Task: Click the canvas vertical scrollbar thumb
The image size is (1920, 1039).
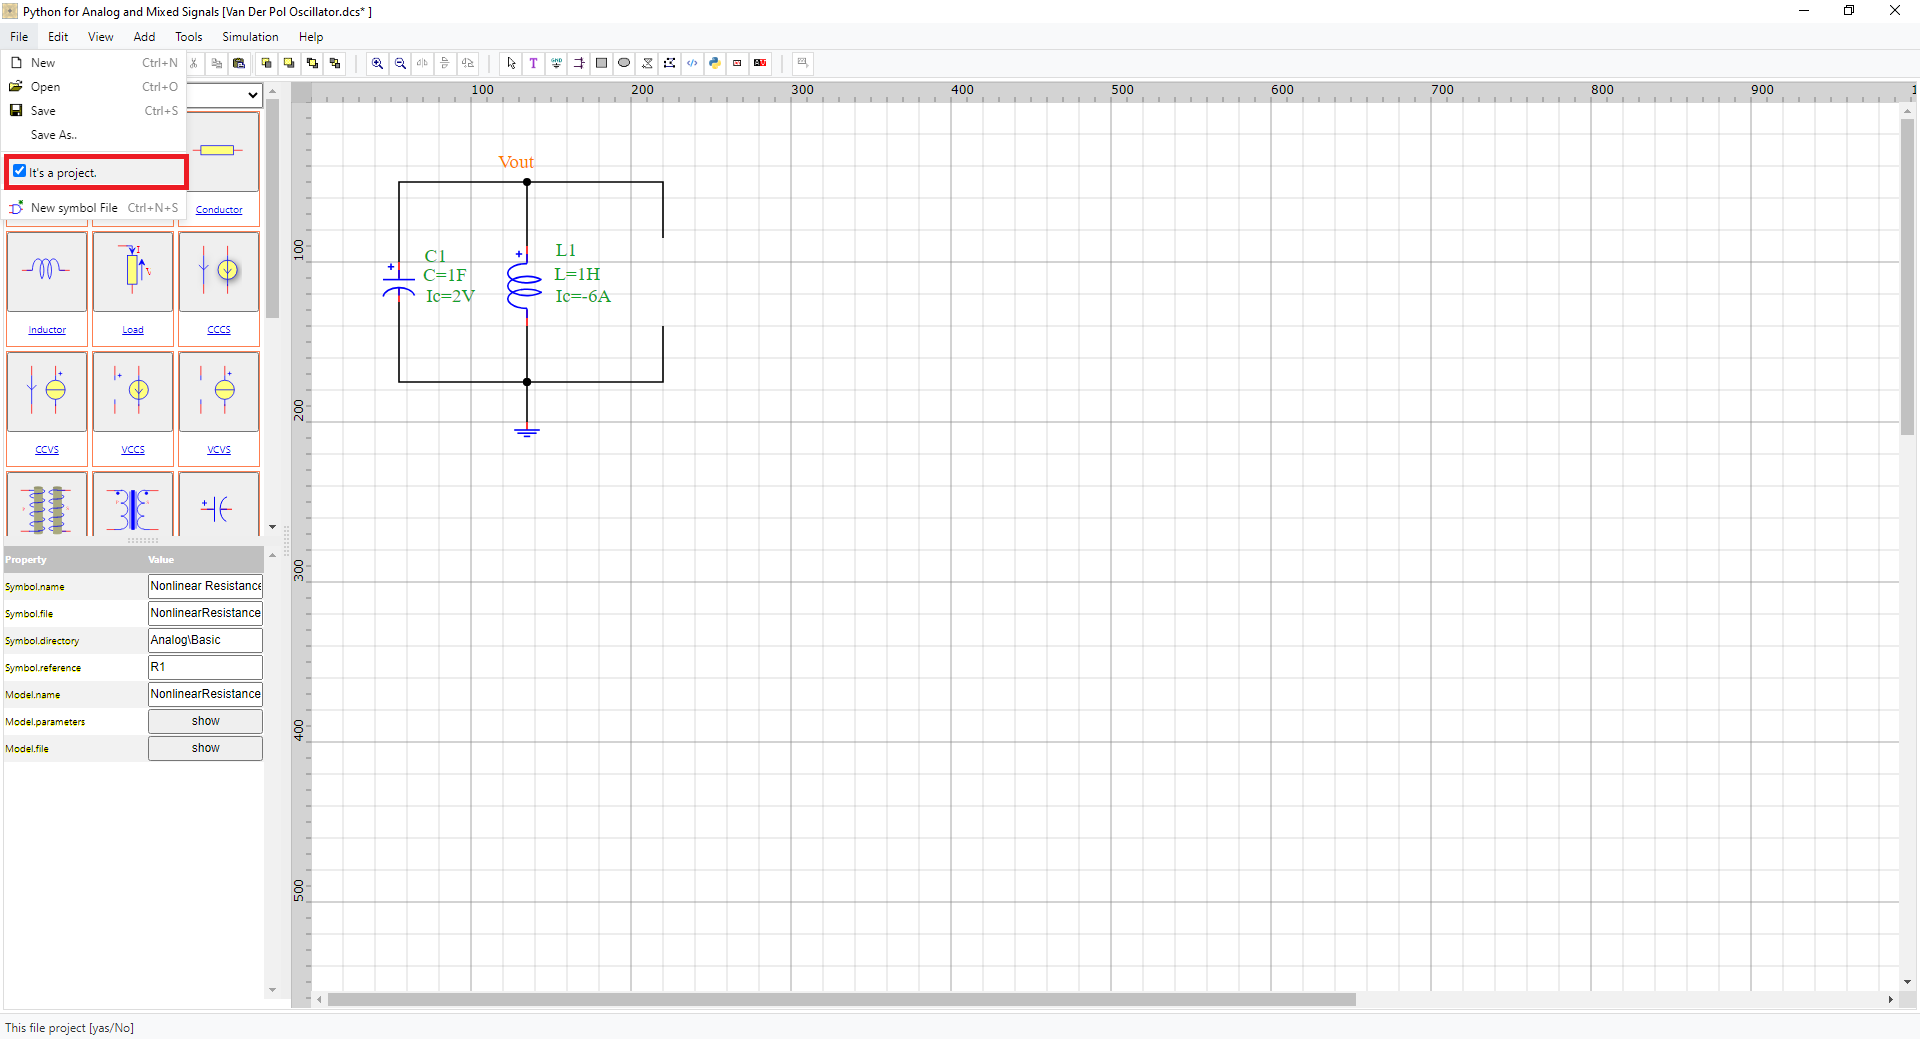Action: [x=1908, y=278]
